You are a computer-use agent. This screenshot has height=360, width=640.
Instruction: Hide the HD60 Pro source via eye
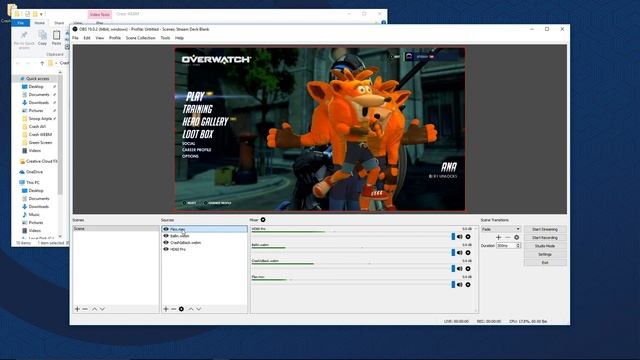[x=166, y=249]
